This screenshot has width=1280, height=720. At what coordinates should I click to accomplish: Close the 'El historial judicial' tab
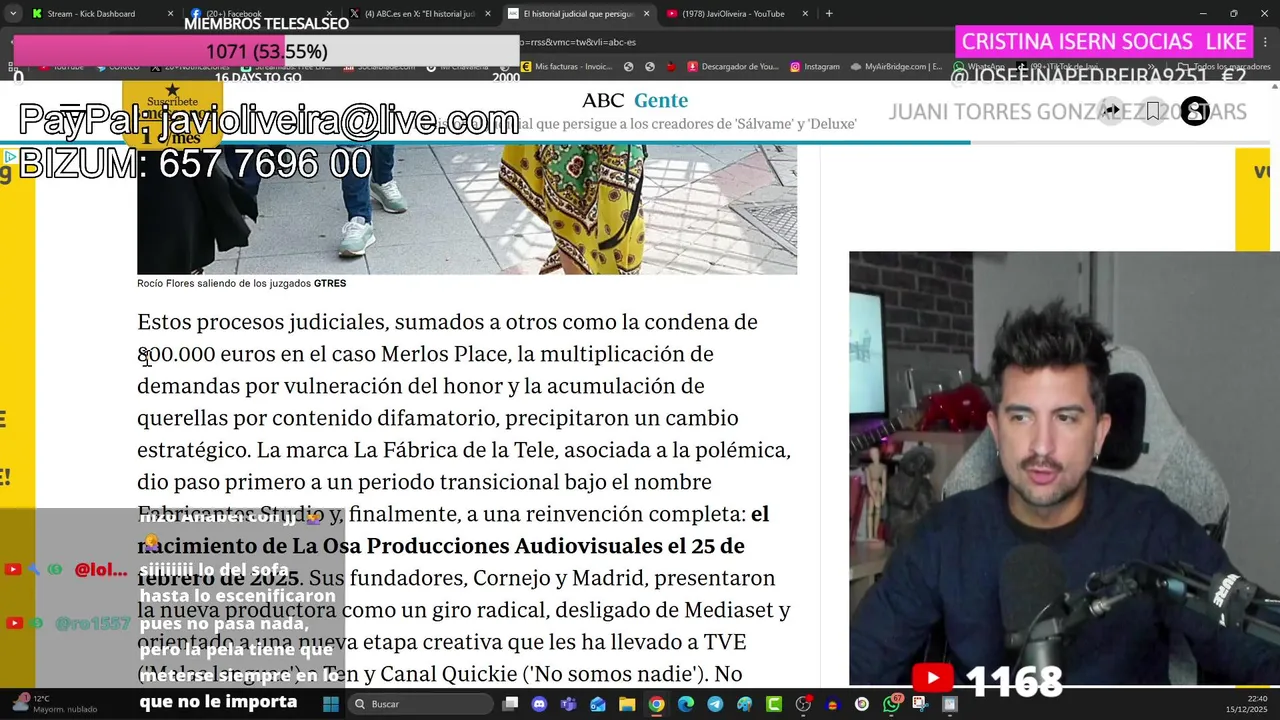tap(646, 14)
